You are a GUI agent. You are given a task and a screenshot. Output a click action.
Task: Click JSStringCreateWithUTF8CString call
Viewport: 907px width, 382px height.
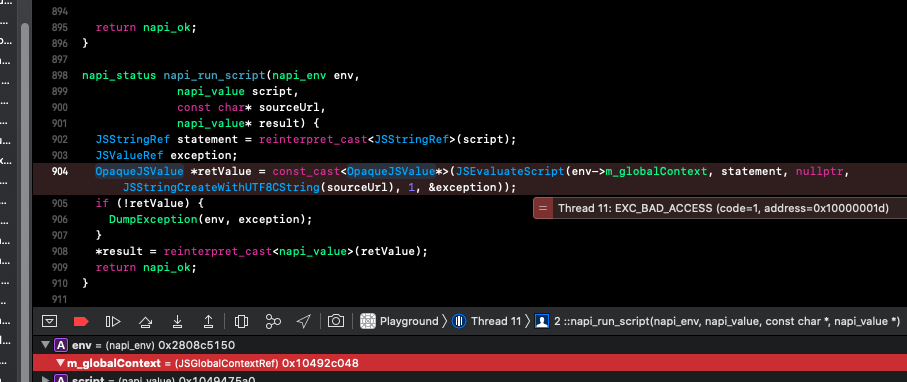click(x=221, y=188)
